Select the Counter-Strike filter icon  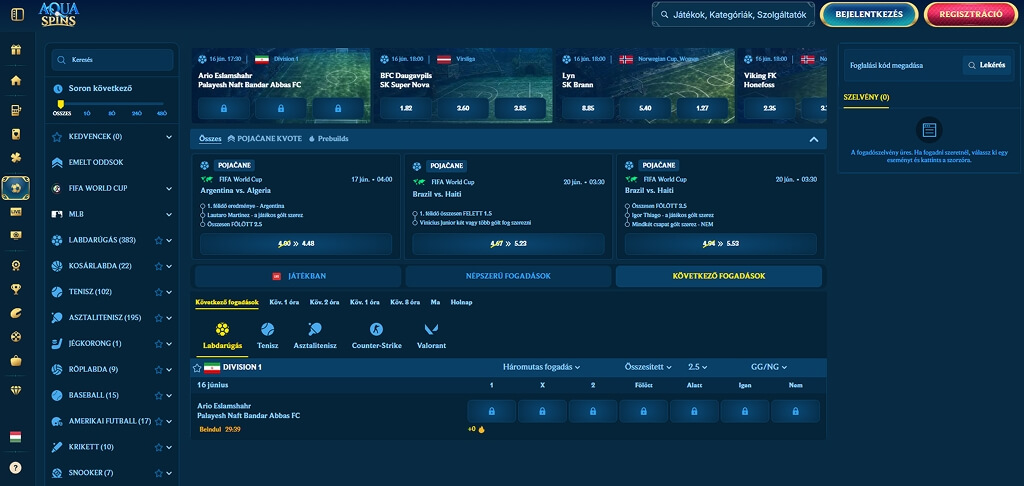pos(376,336)
